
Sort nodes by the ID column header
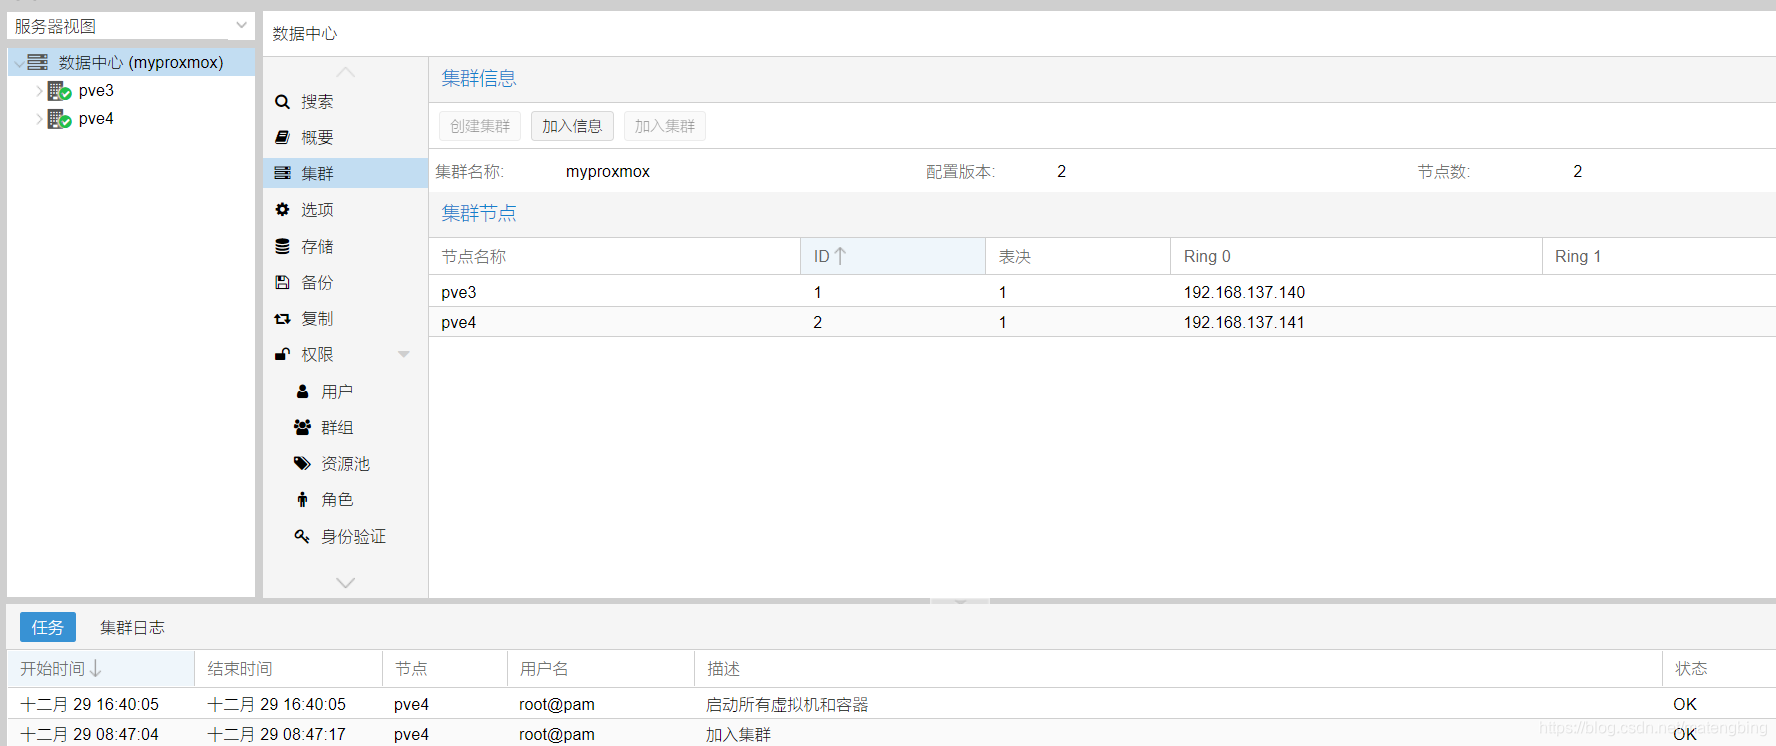click(893, 256)
